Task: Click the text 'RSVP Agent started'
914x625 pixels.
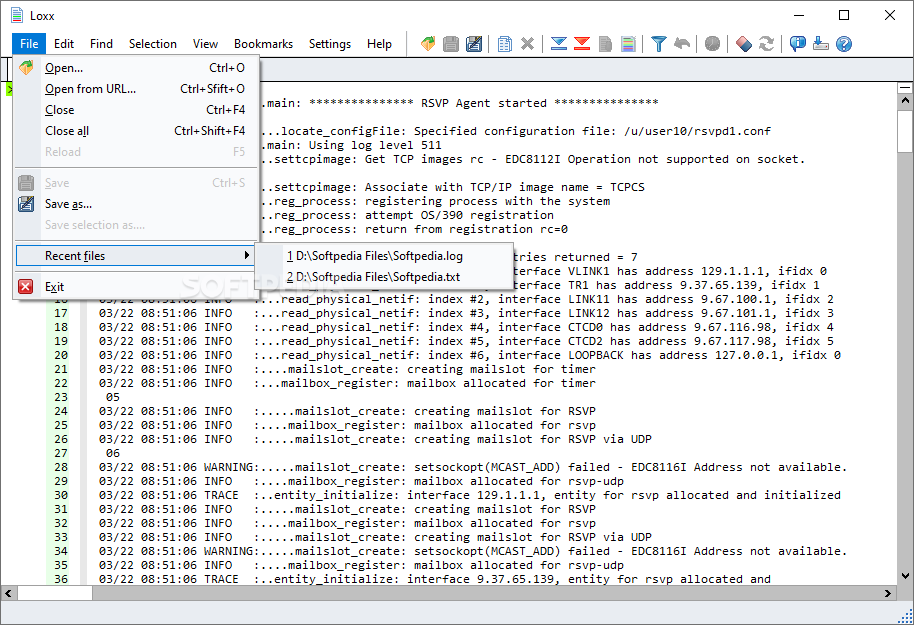Action: (484, 103)
